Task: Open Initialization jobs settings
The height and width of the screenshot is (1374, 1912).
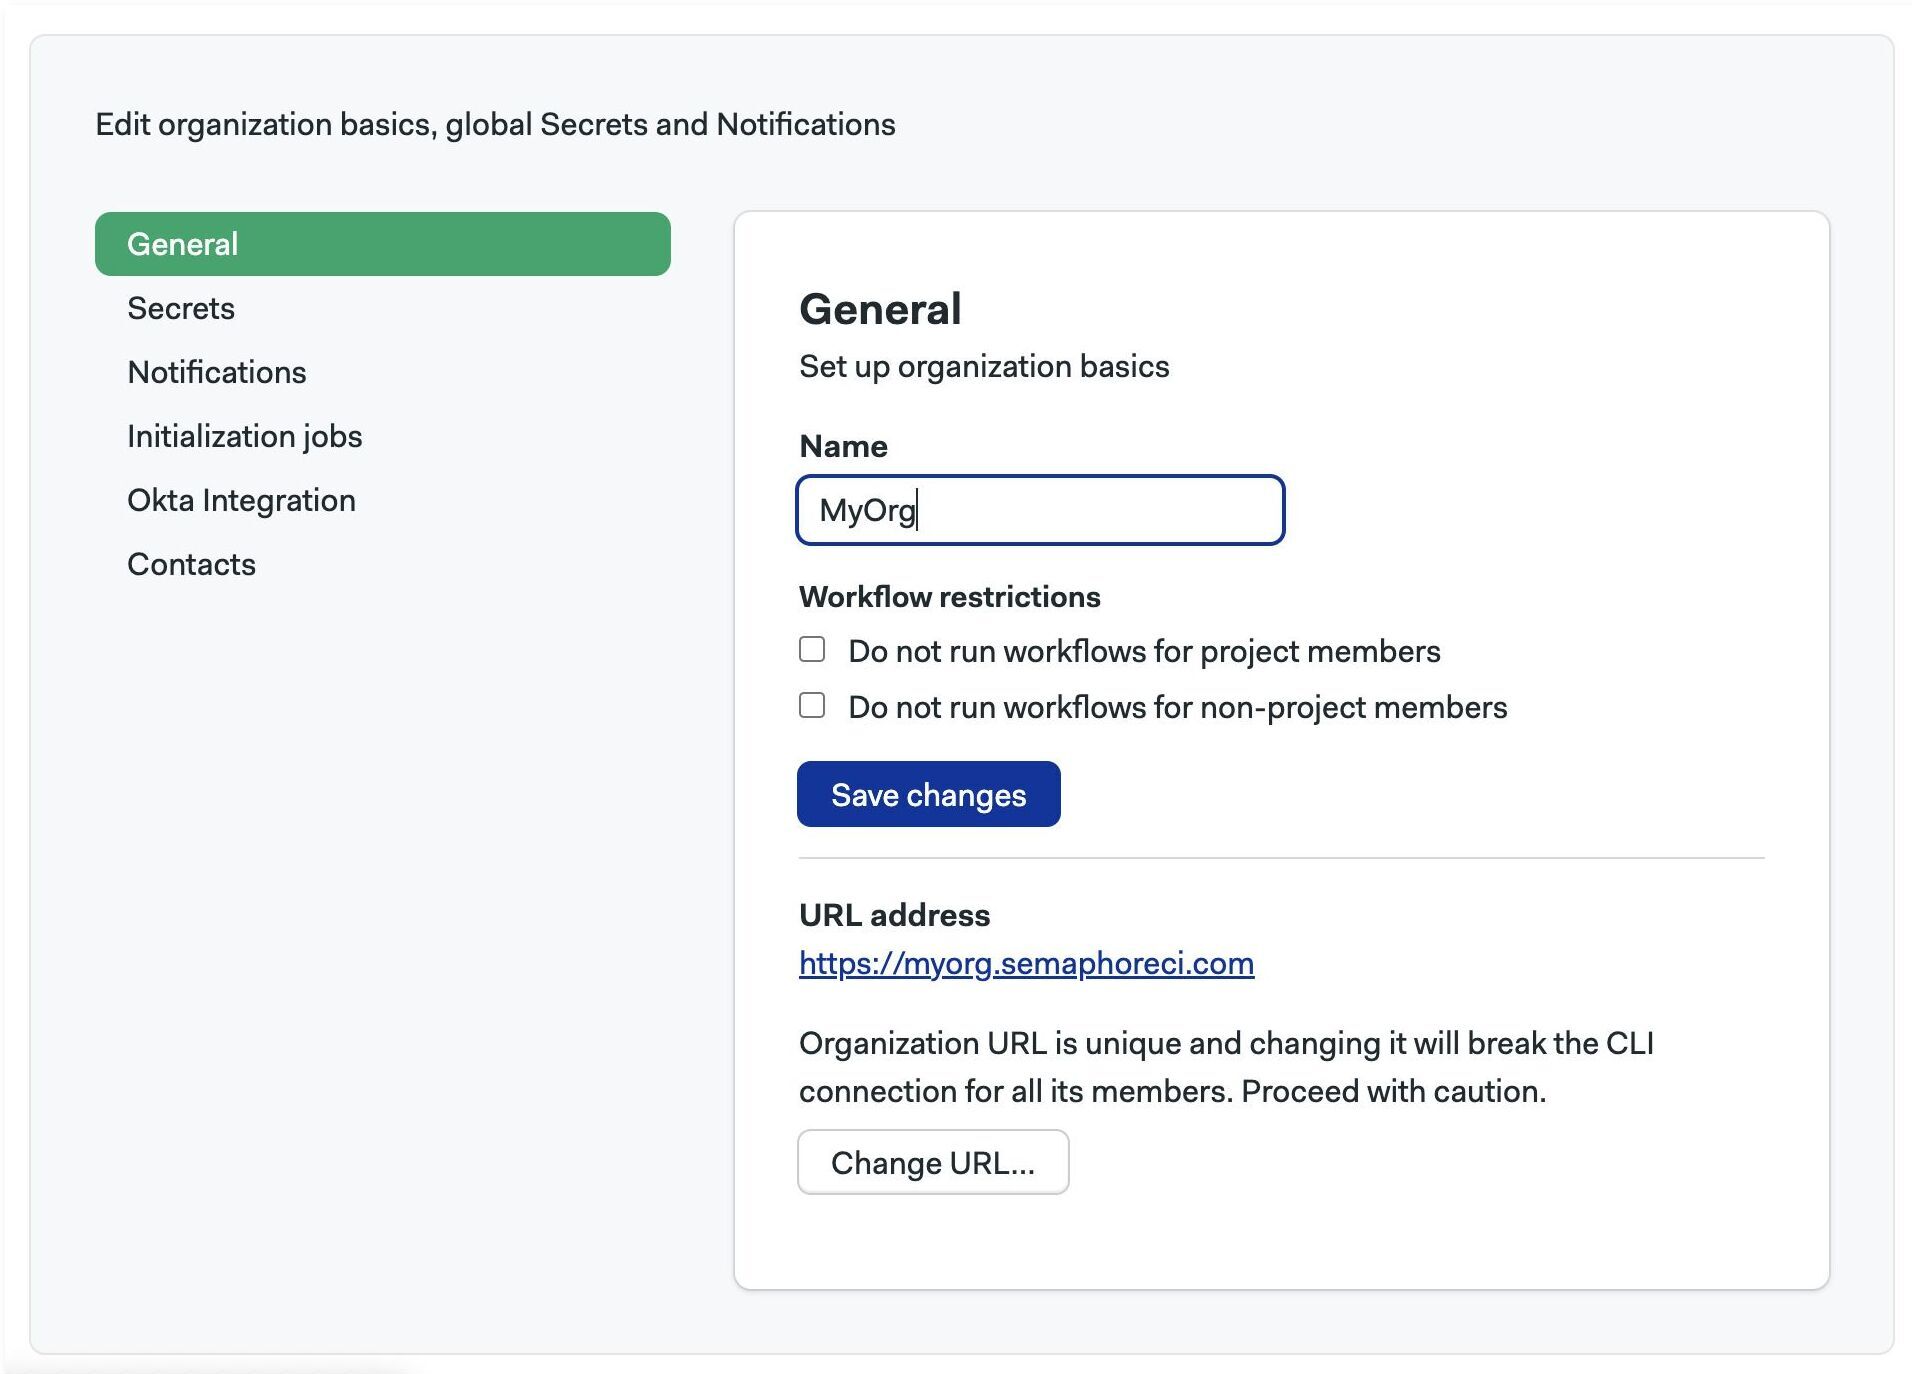Action: 245,436
